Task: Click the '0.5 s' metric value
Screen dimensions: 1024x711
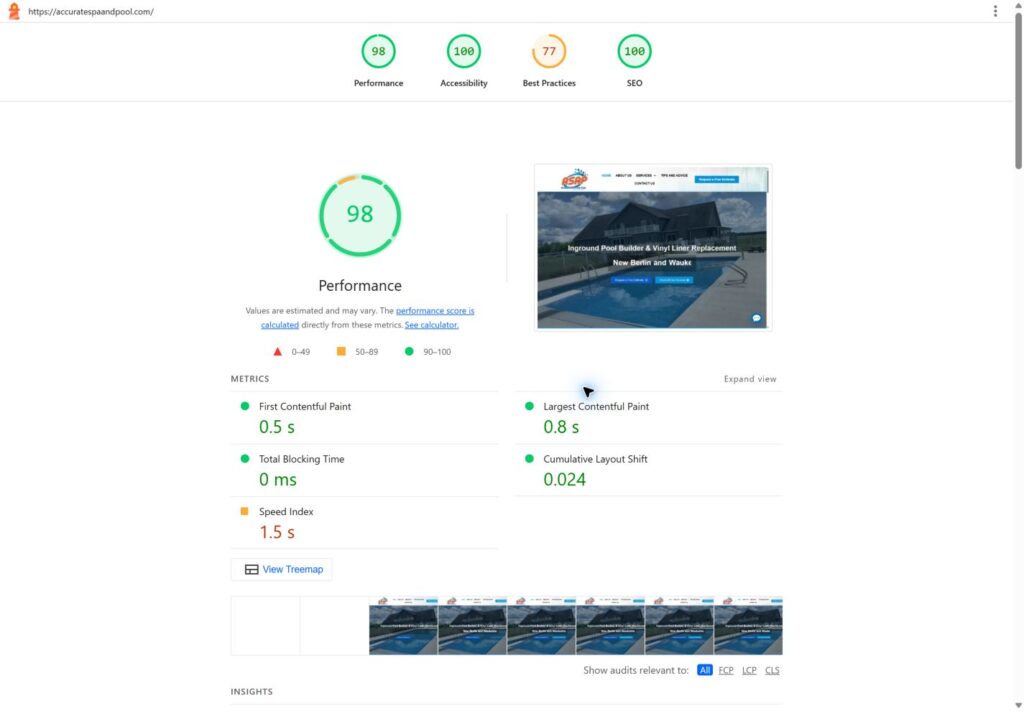Action: tap(277, 427)
